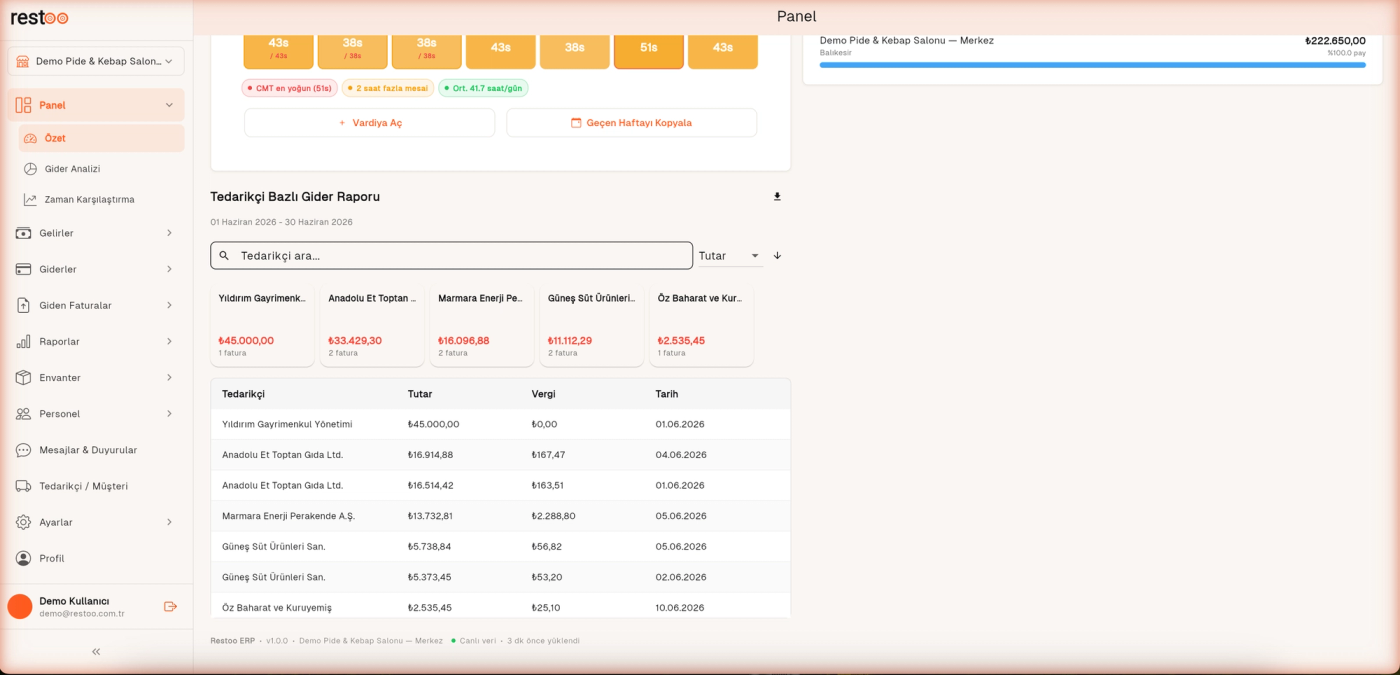Click the CMT en yoğun (51s) tag

[289, 88]
